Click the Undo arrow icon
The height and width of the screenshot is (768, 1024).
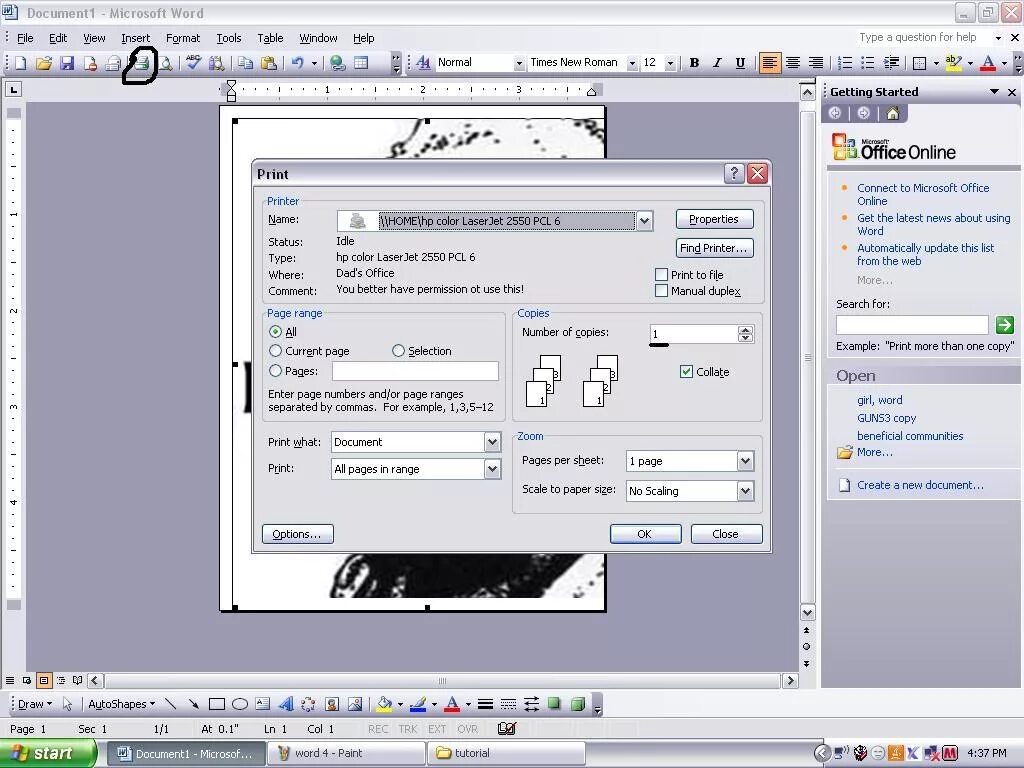coord(298,63)
